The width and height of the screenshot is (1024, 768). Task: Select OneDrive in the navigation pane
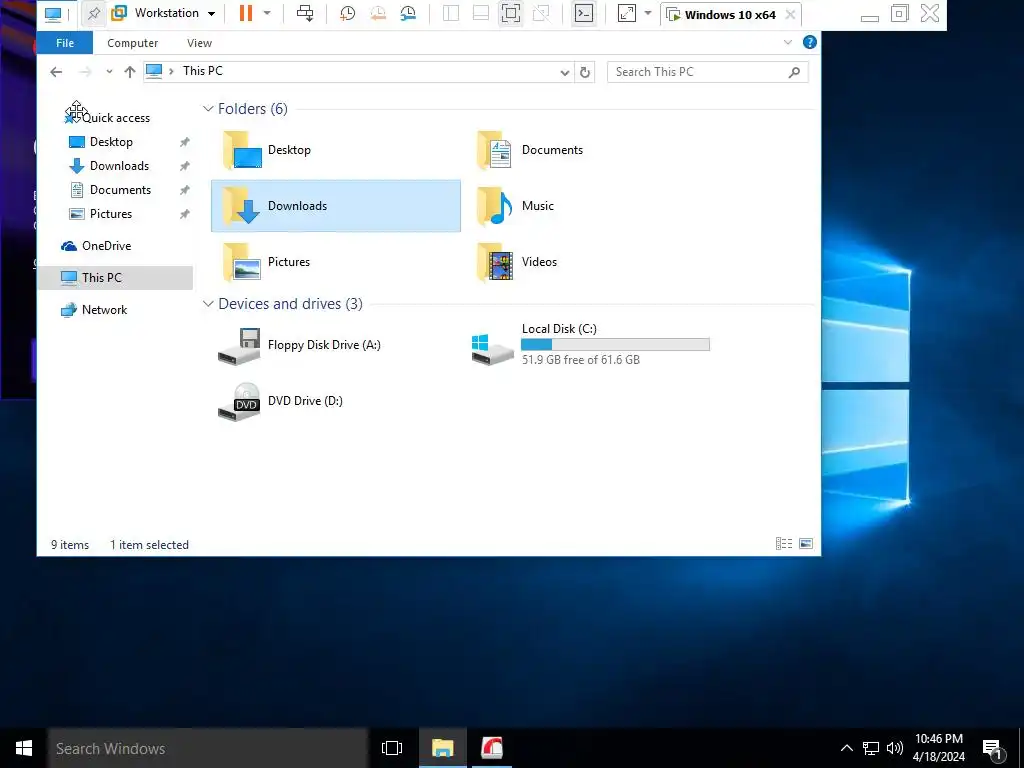coord(96,246)
